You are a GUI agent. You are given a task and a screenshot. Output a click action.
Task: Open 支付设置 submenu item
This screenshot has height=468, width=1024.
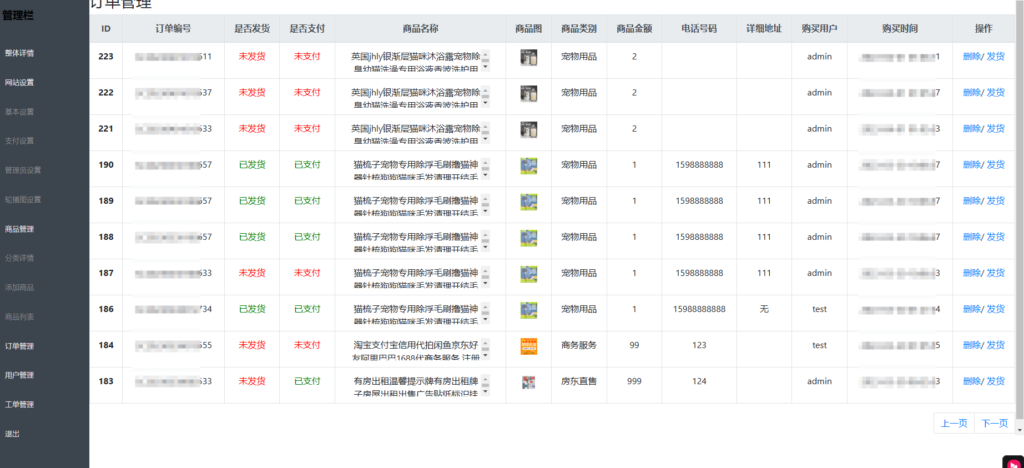pos(20,141)
